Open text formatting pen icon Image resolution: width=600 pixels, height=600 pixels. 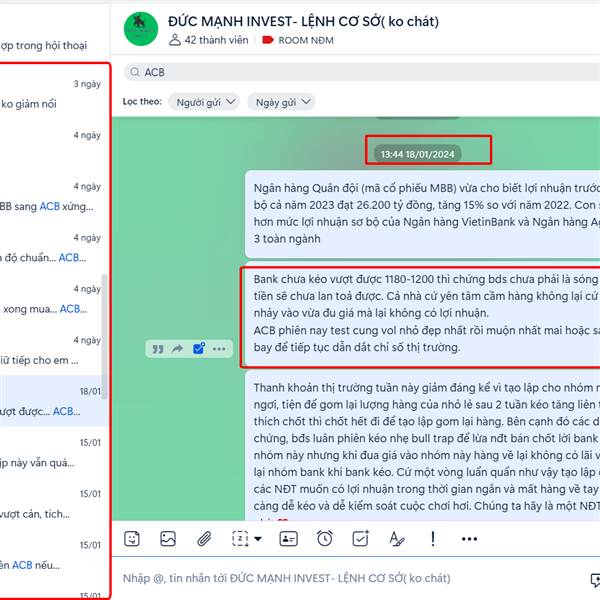pos(396,539)
